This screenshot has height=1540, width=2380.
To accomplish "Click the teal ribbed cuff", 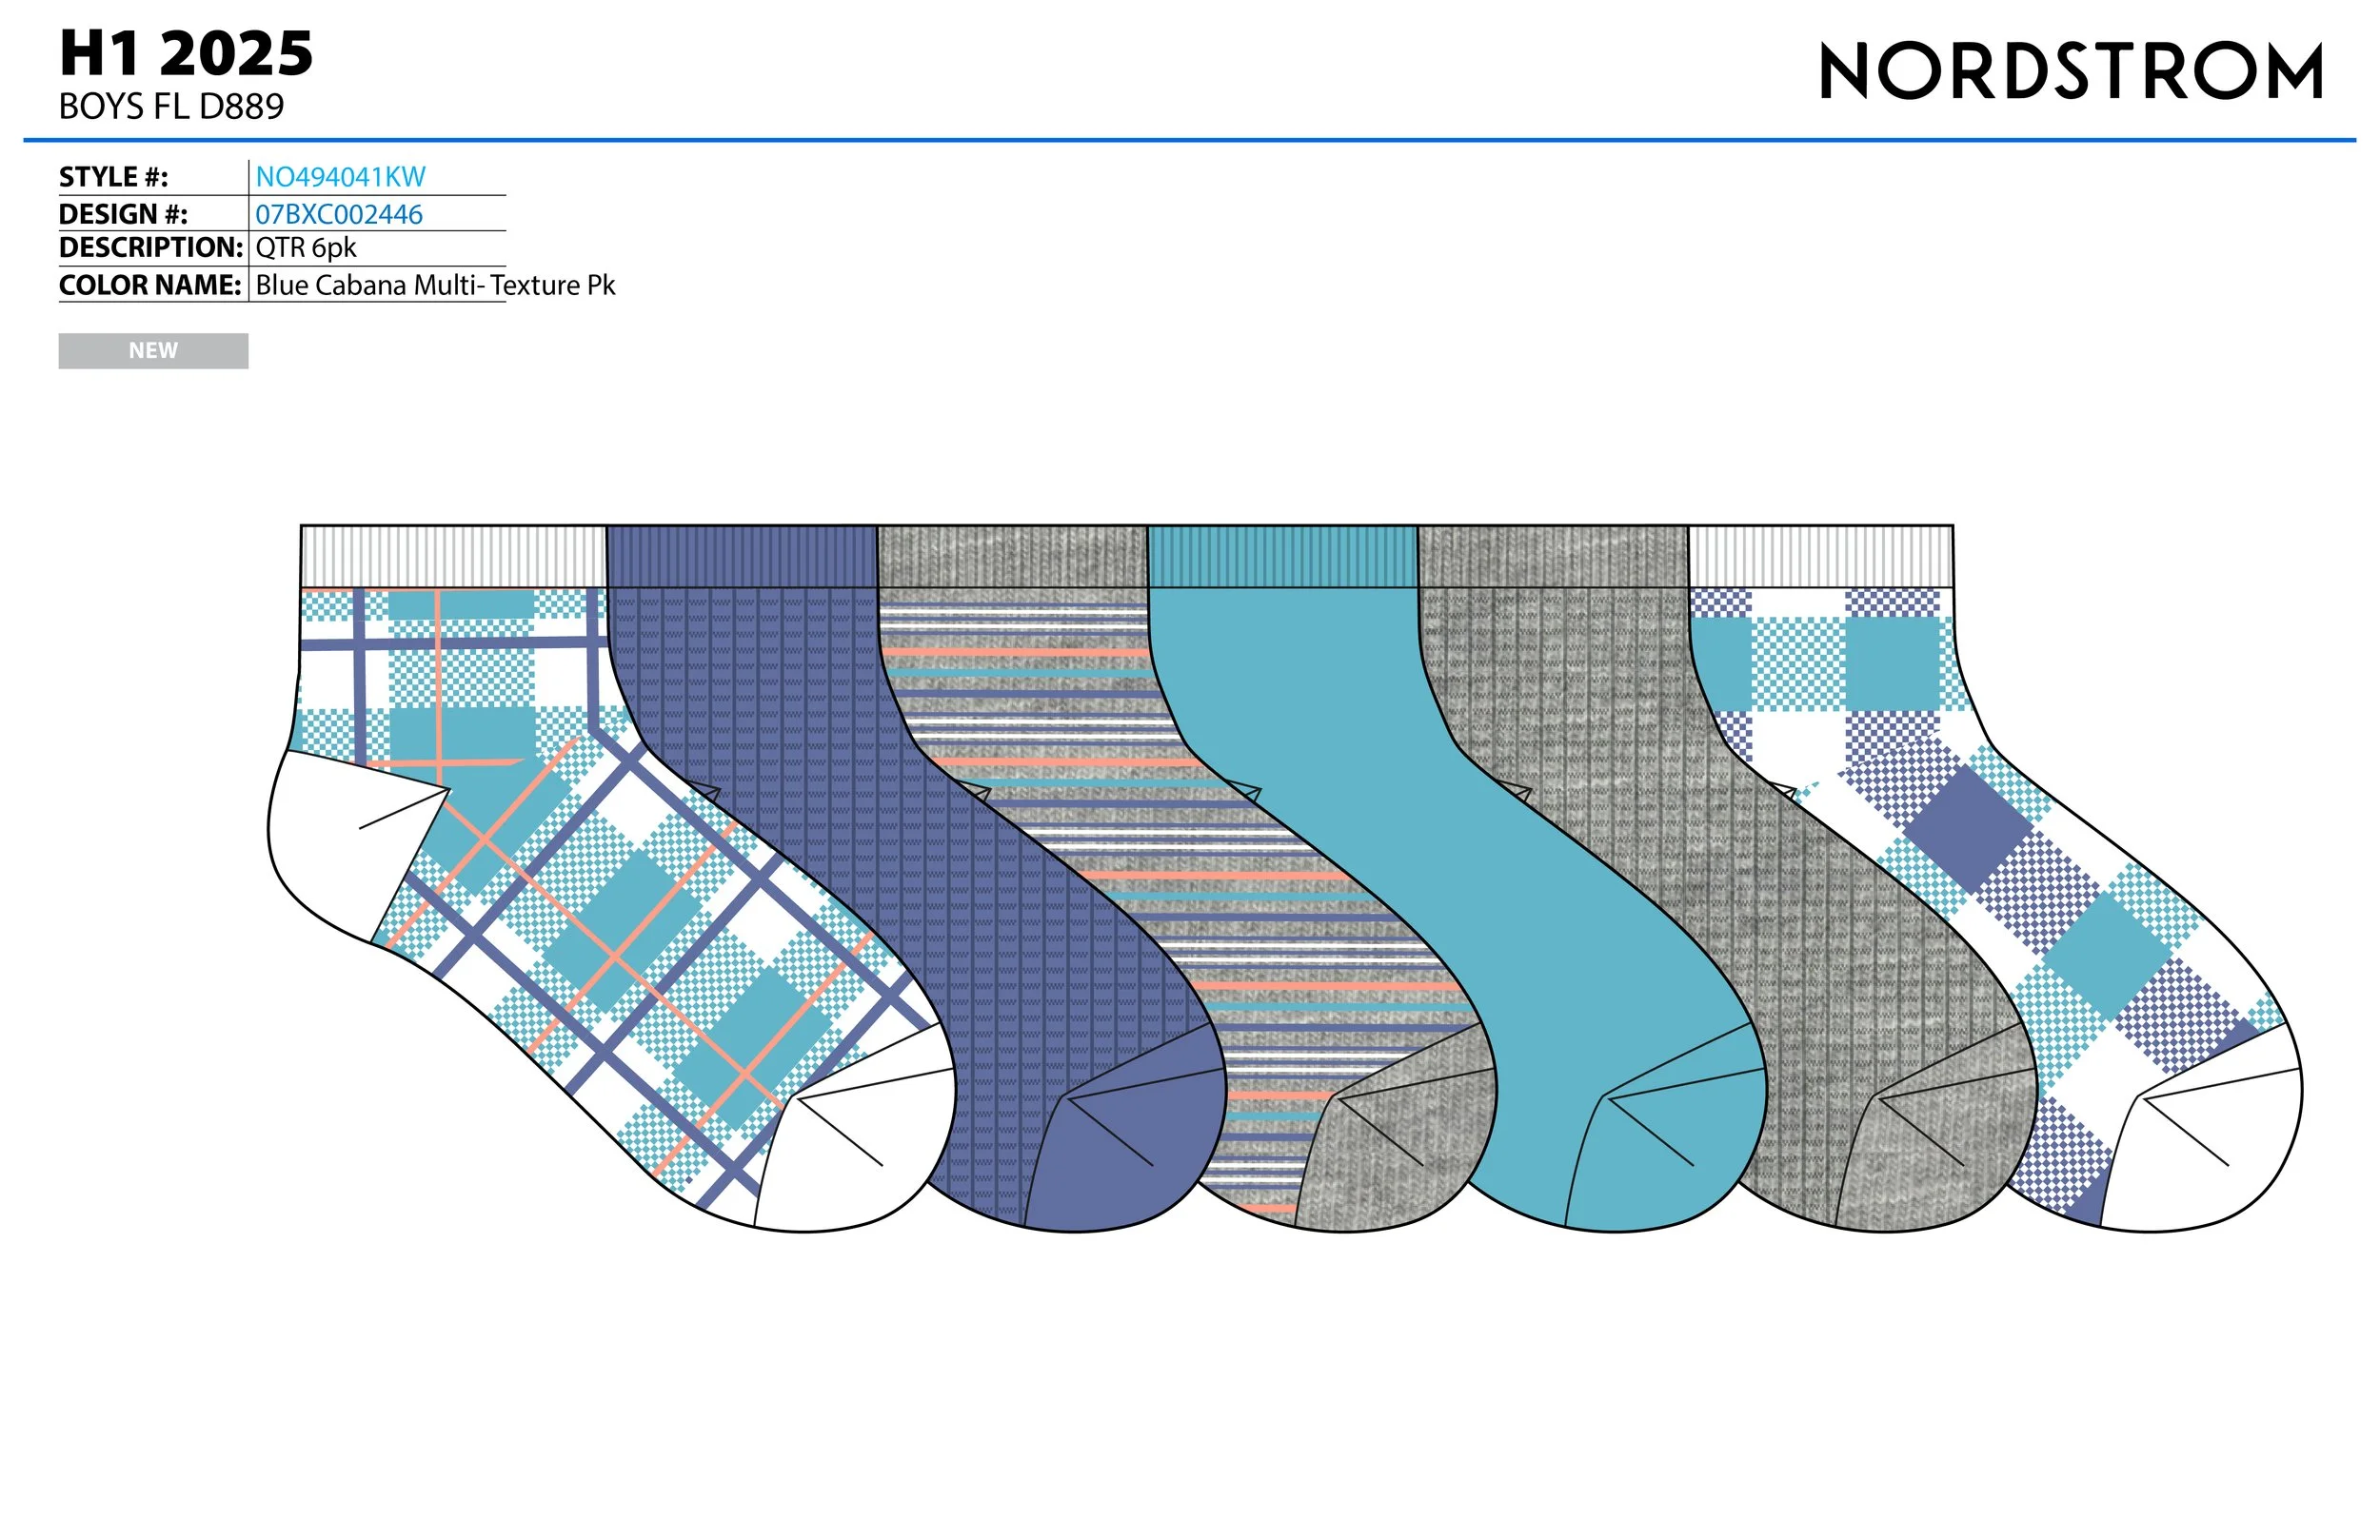I will click(1282, 556).
